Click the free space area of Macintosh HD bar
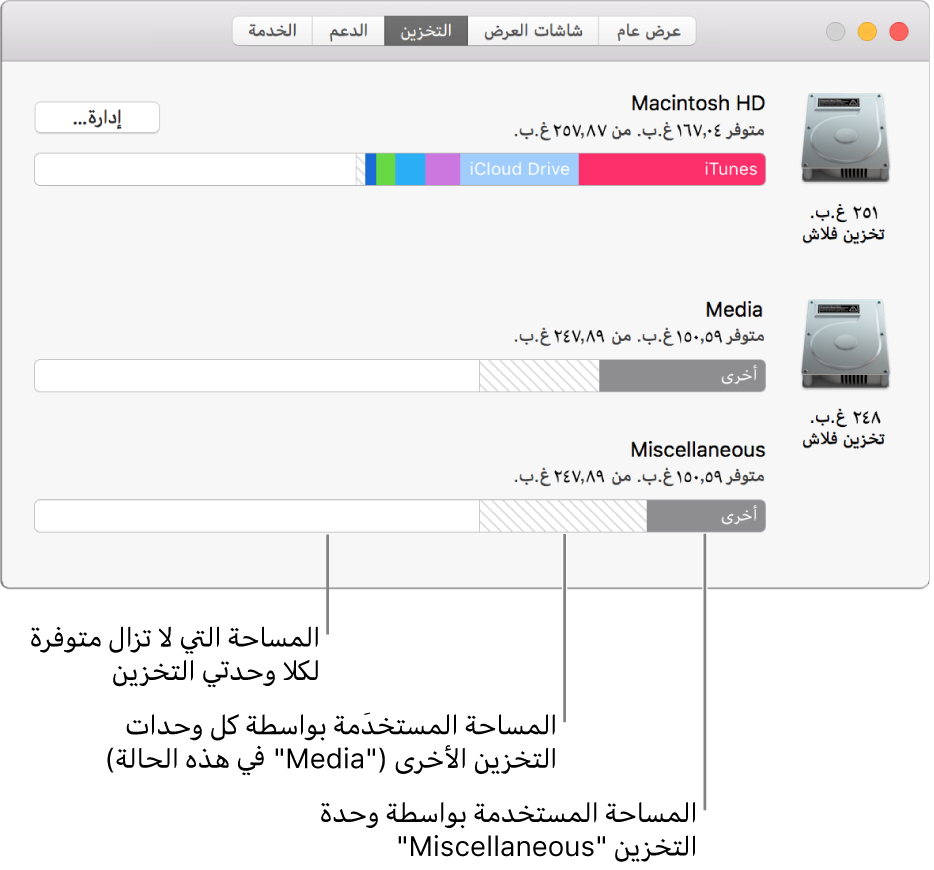This screenshot has width=934, height=870. click(195, 169)
